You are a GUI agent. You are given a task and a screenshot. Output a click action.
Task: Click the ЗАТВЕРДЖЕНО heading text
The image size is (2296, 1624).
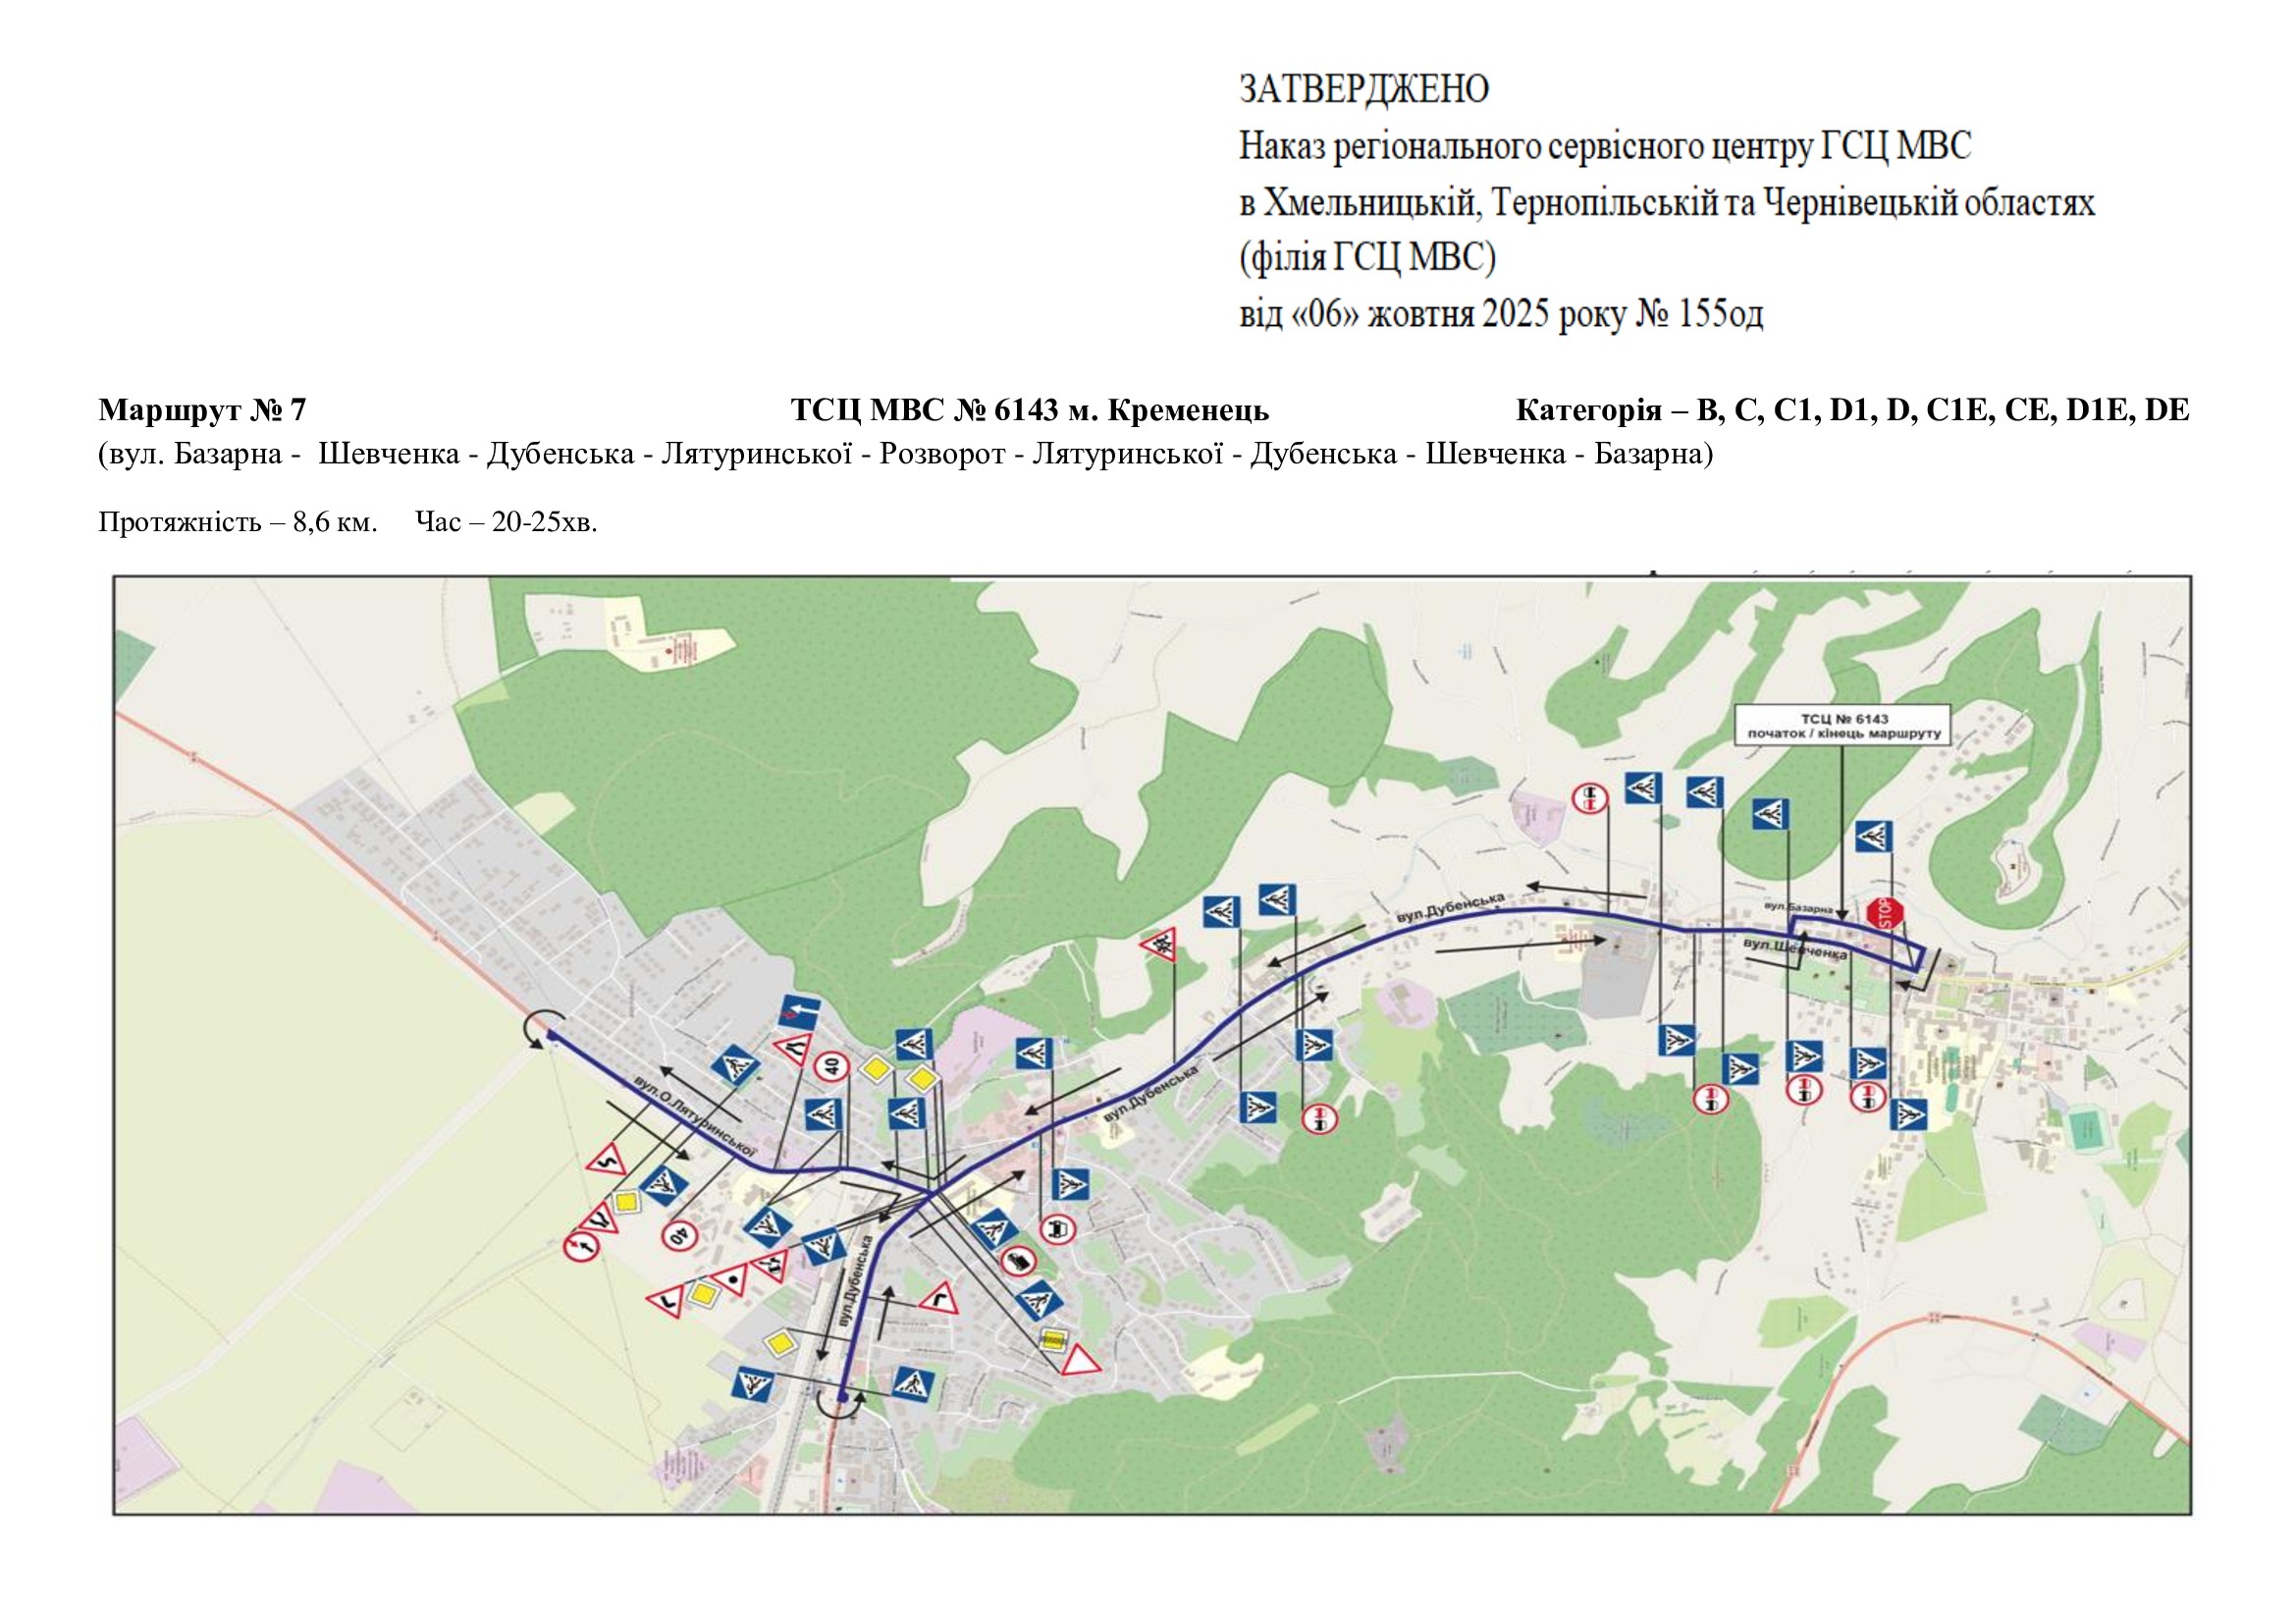click(1364, 90)
